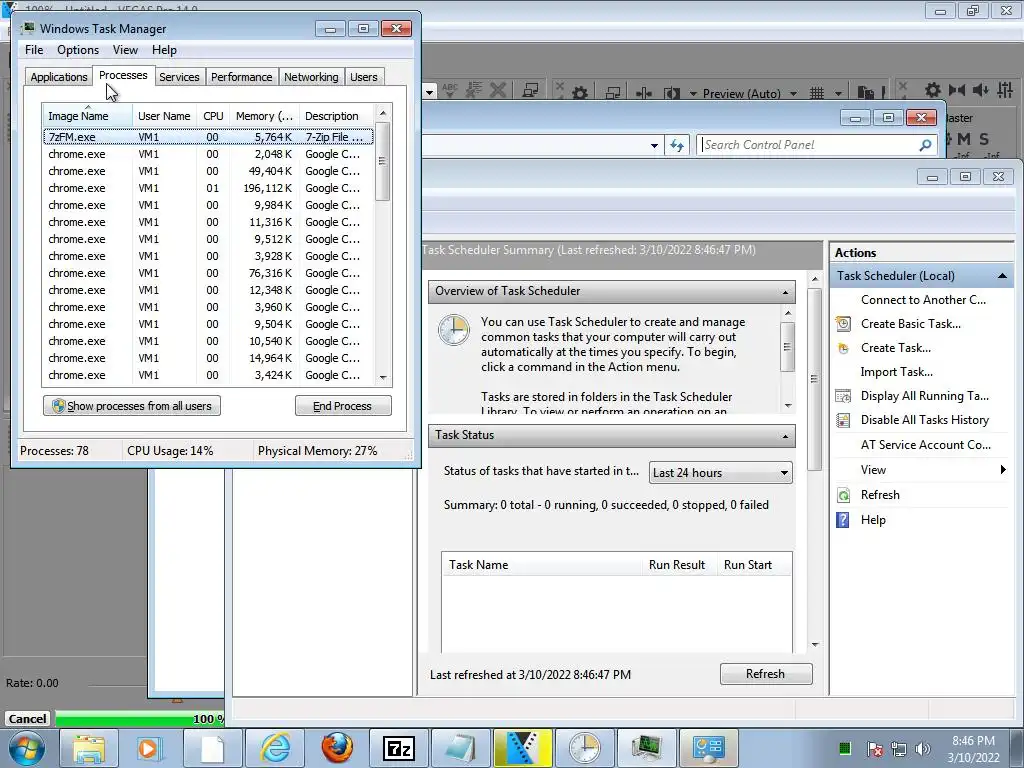Open the Task Manager File menu
Viewport: 1024px width, 768px height.
[34, 50]
